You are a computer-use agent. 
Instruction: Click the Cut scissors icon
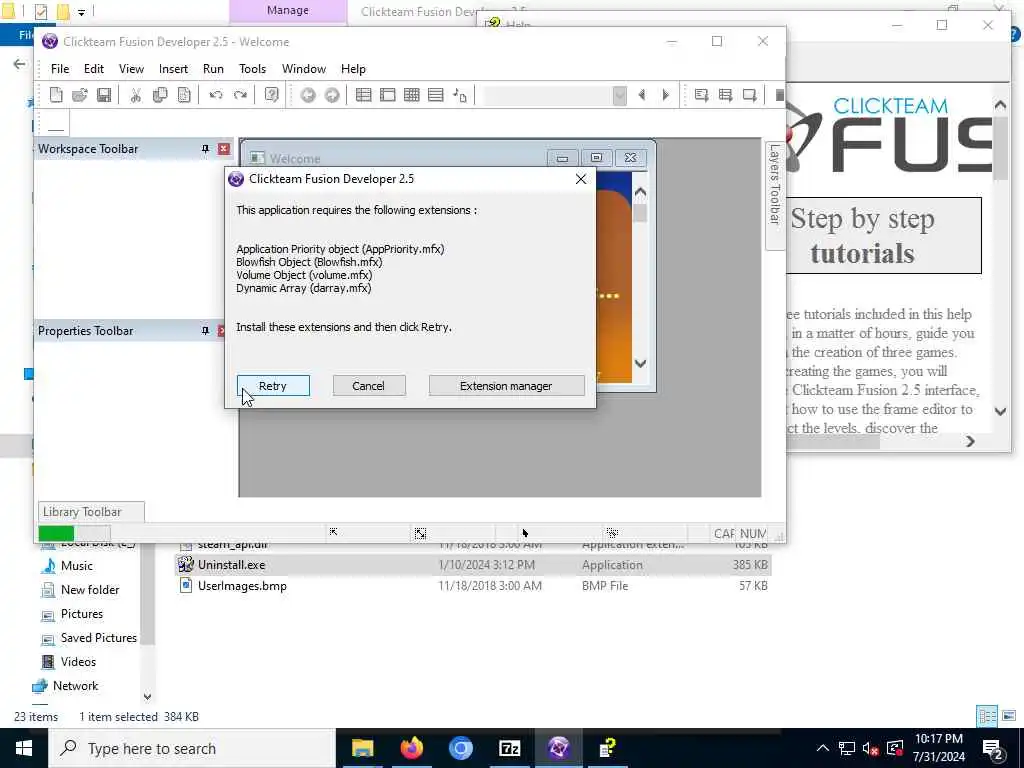point(136,95)
